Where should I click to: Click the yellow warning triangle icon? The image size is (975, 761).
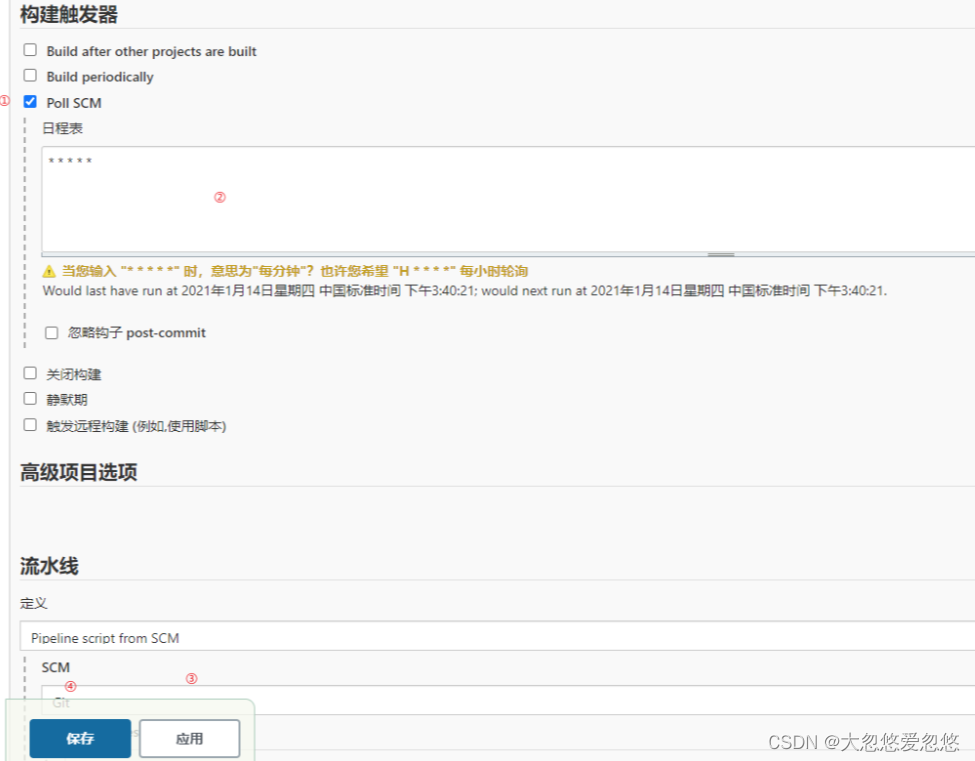tap(49, 271)
